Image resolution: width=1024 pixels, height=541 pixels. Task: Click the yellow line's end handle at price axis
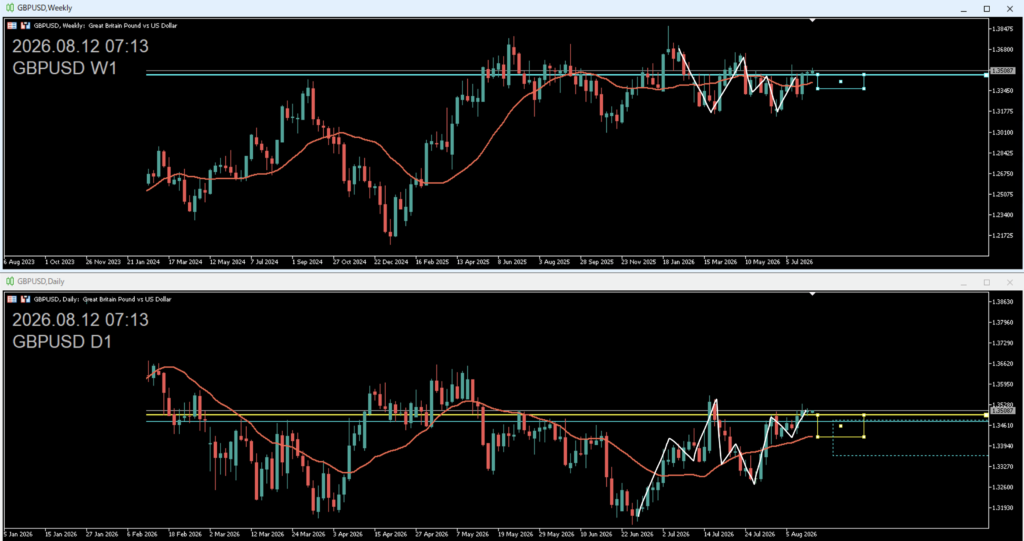coord(986,415)
